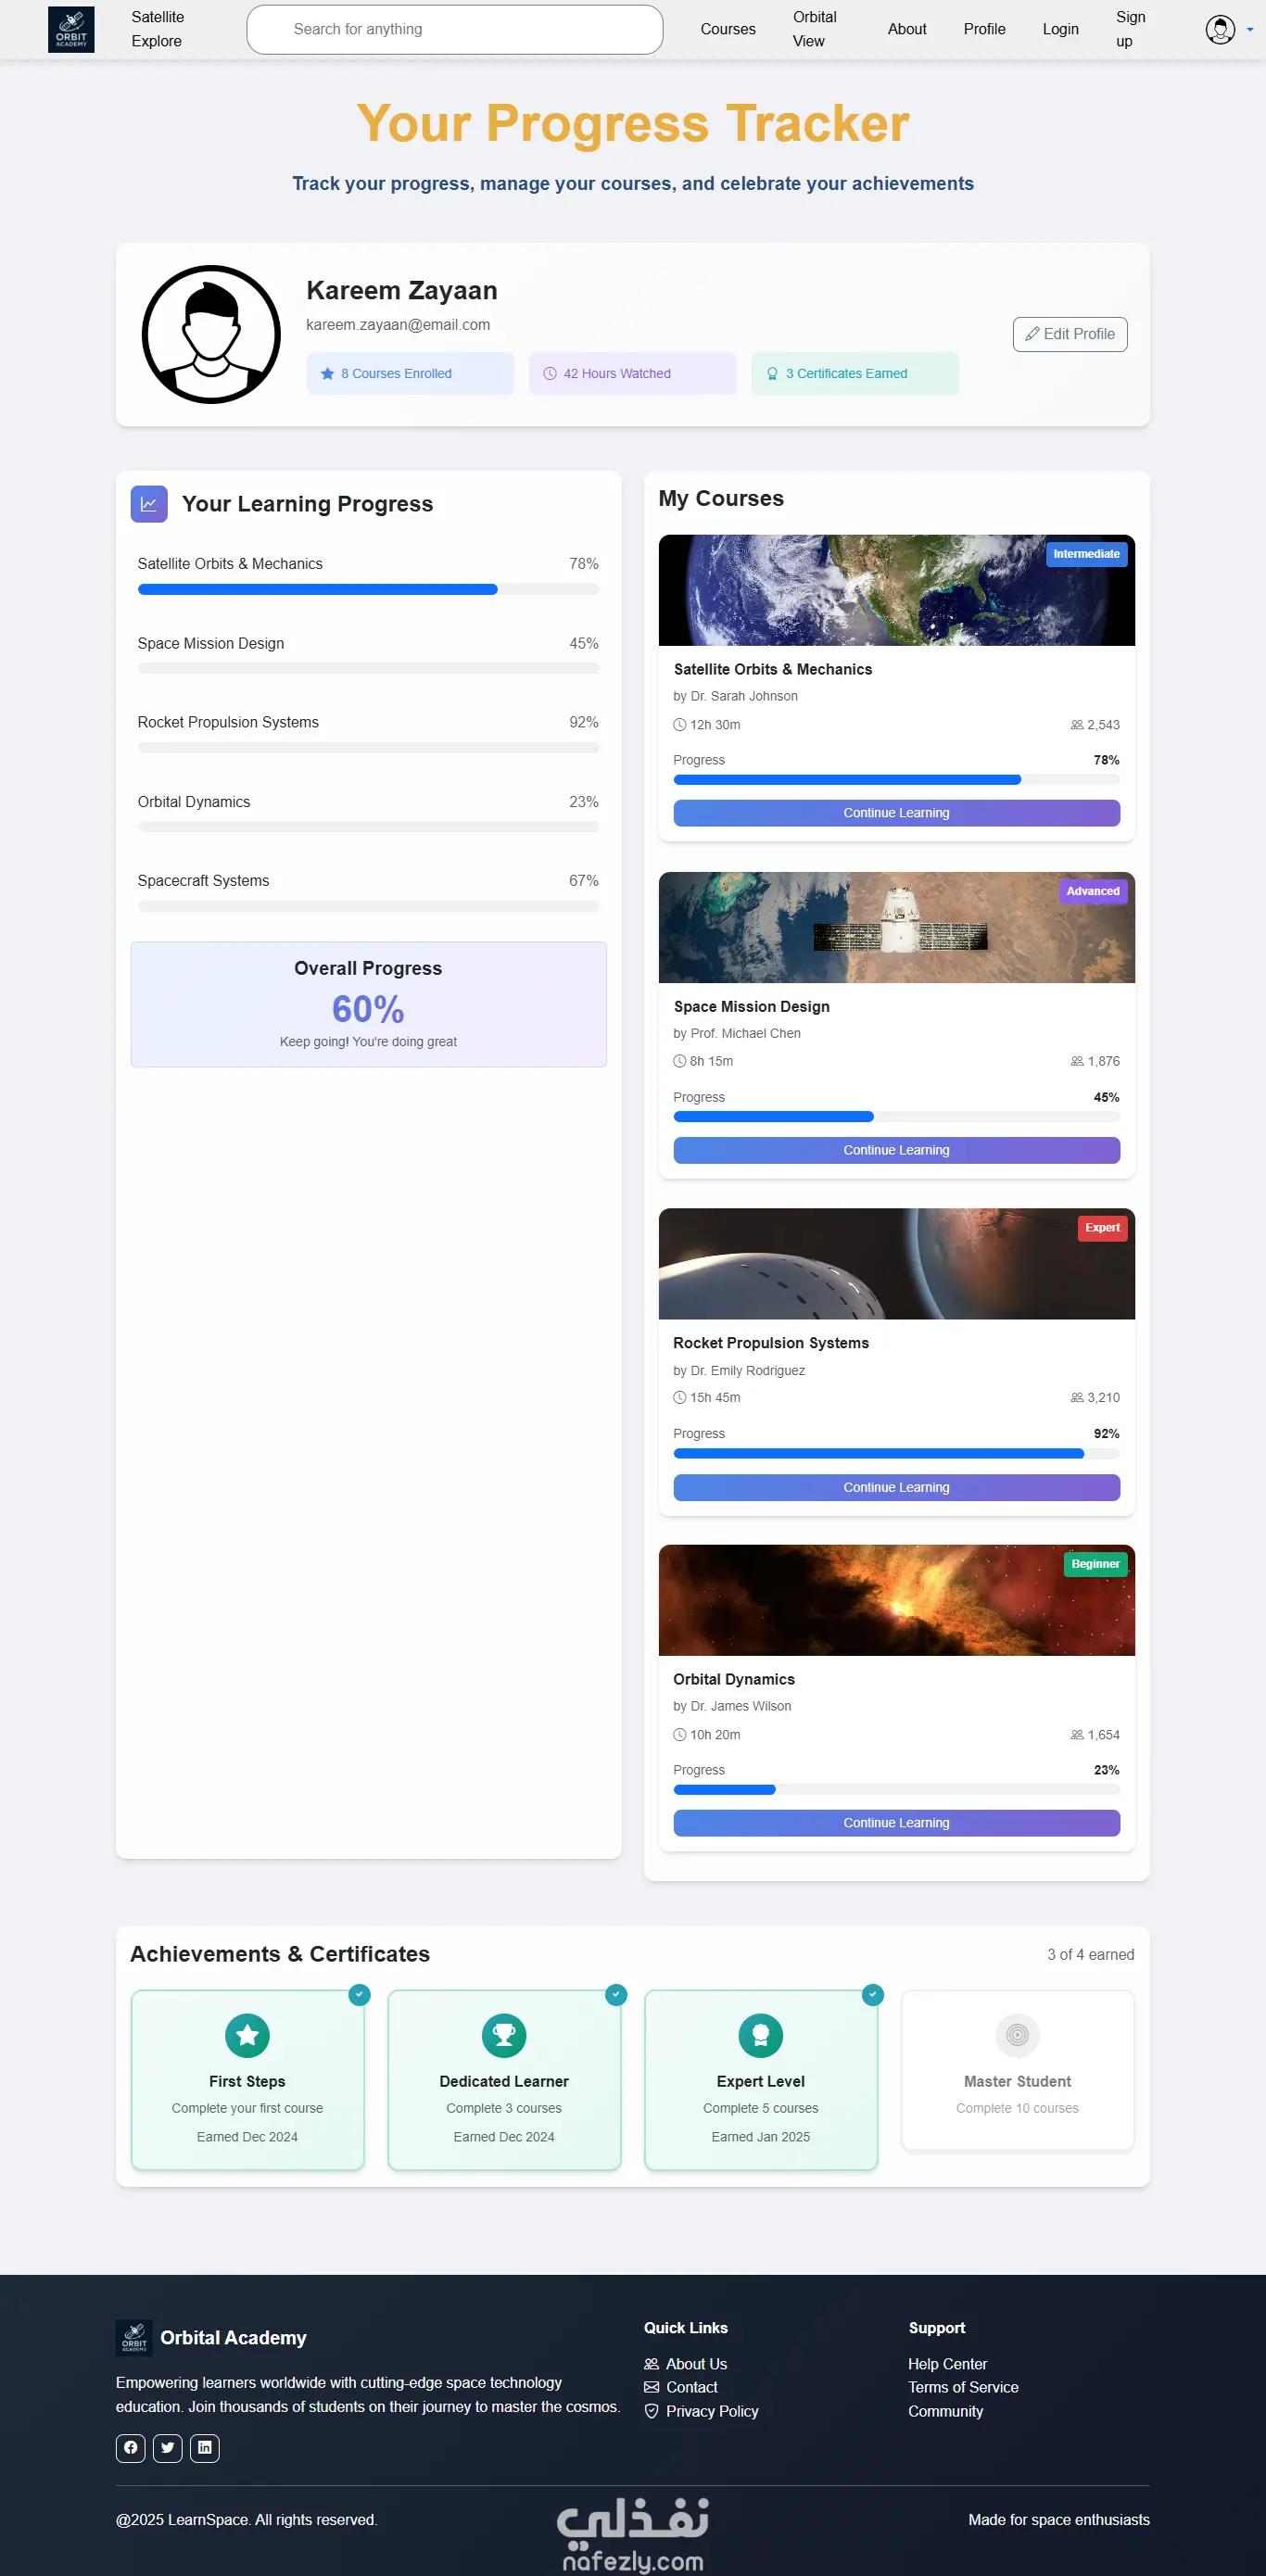The height and width of the screenshot is (2576, 1266).
Task: Open the Privacy Policy footer link
Action: (x=712, y=2411)
